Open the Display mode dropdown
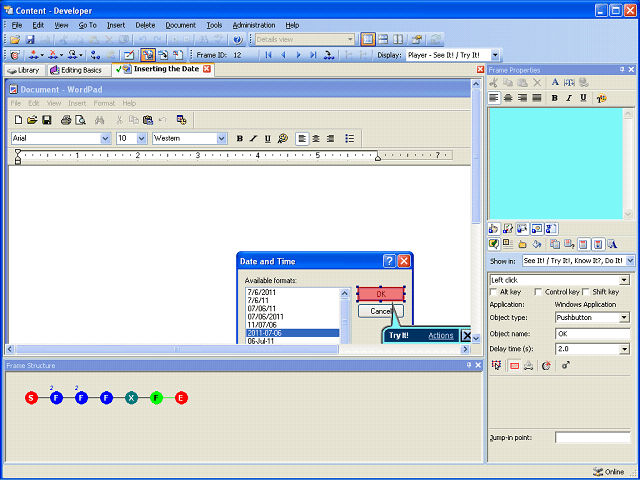 [x=495, y=55]
